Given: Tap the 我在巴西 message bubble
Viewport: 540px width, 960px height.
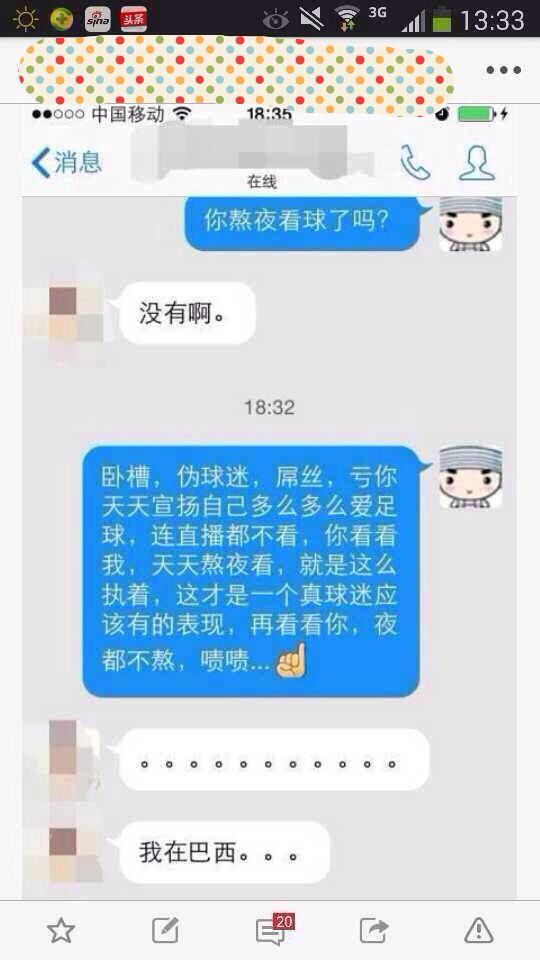Looking at the screenshot, I should 223,852.
